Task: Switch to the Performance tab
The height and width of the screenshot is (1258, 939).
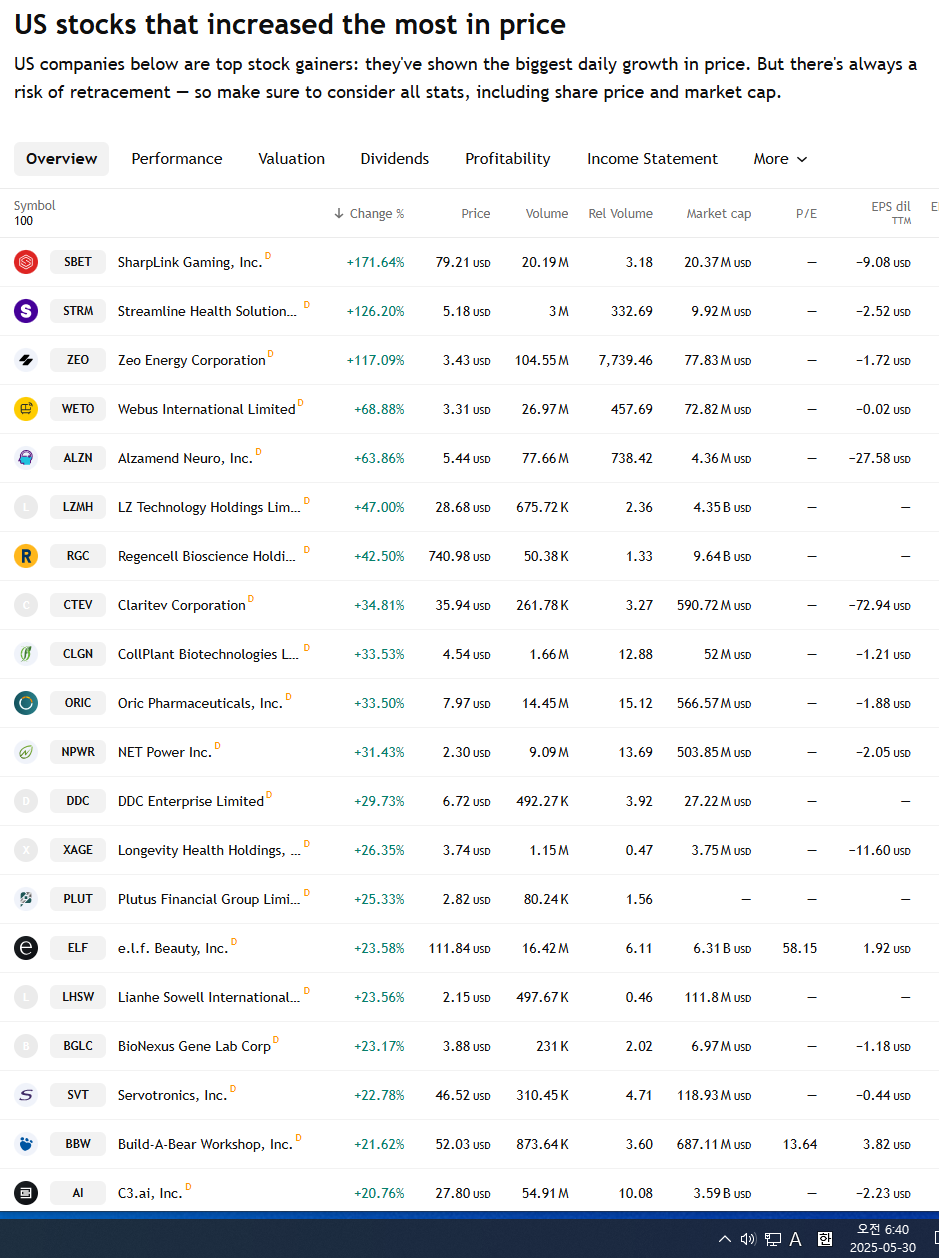Action: pyautogui.click(x=177, y=159)
